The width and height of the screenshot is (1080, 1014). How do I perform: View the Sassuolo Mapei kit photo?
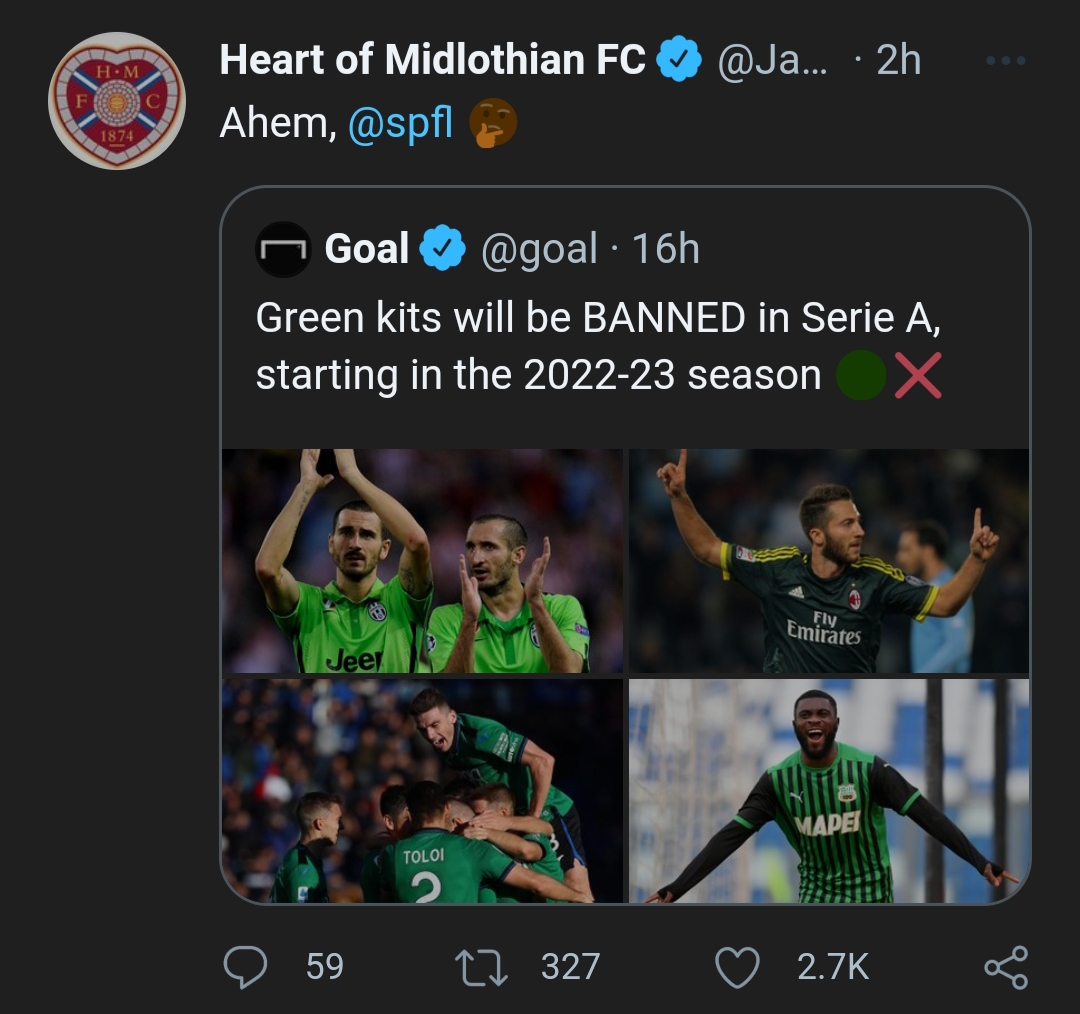[x=829, y=791]
